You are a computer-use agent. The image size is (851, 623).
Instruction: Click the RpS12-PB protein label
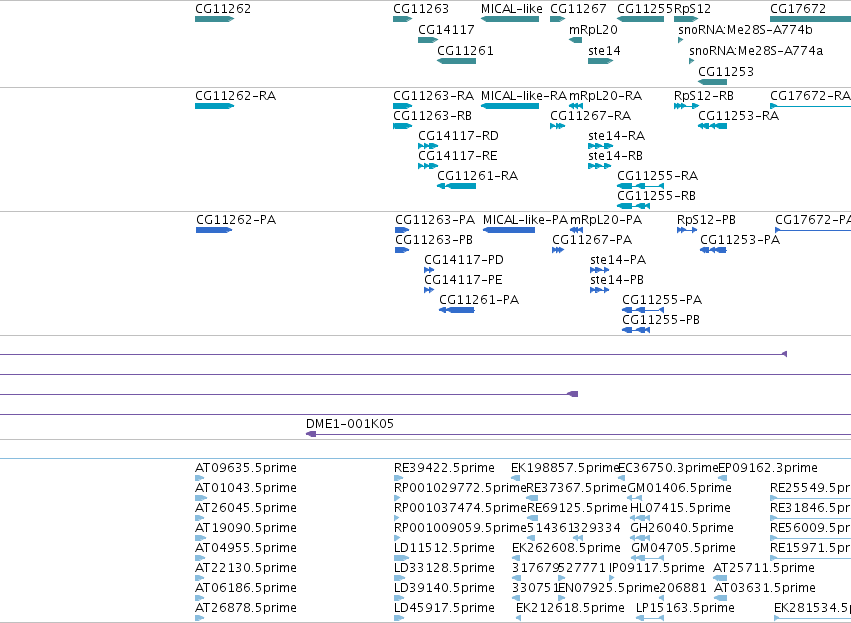click(706, 220)
